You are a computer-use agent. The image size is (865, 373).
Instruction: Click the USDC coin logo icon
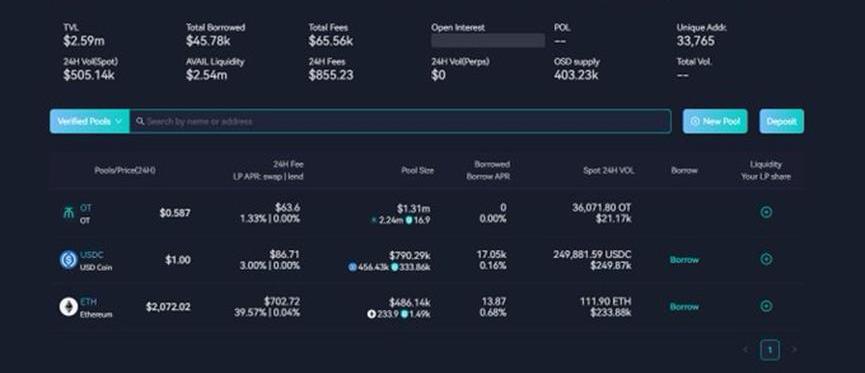click(x=68, y=260)
